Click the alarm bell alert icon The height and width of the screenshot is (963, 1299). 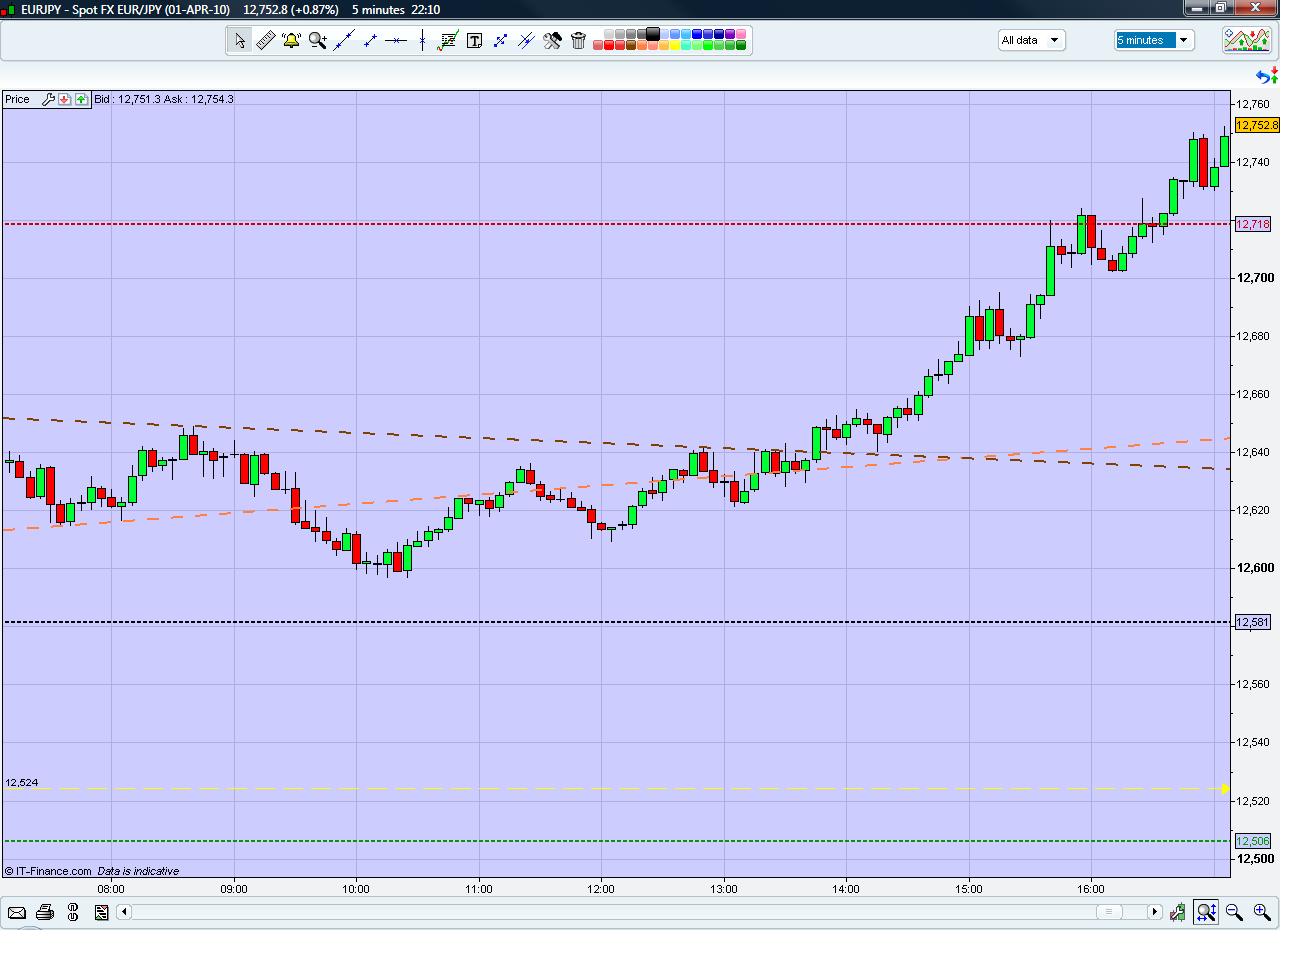point(291,41)
